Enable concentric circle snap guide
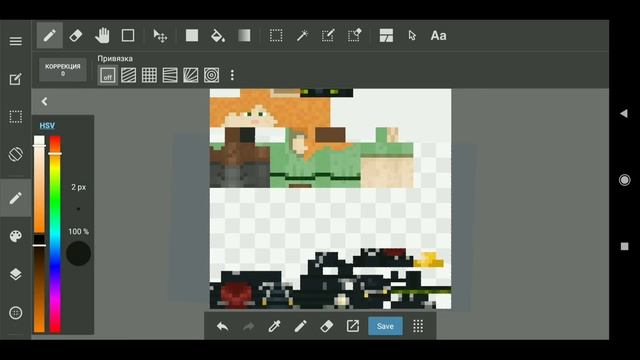 tap(211, 76)
